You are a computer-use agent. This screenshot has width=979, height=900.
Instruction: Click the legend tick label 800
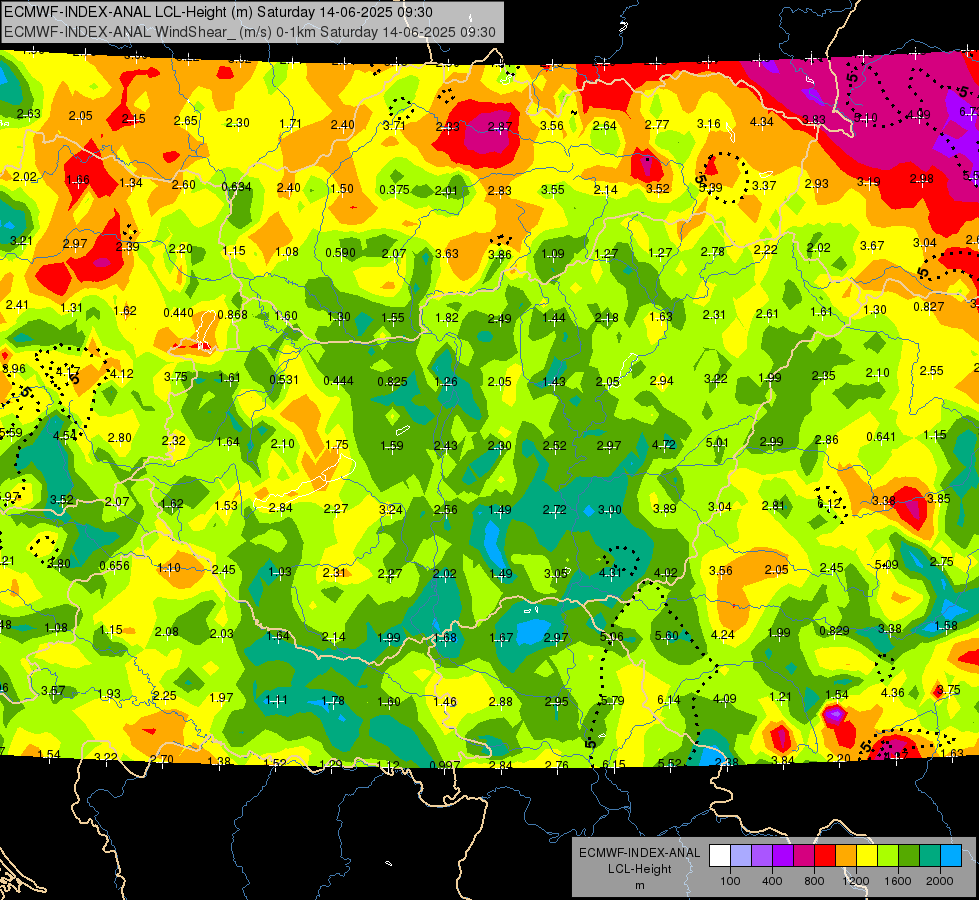[814, 881]
